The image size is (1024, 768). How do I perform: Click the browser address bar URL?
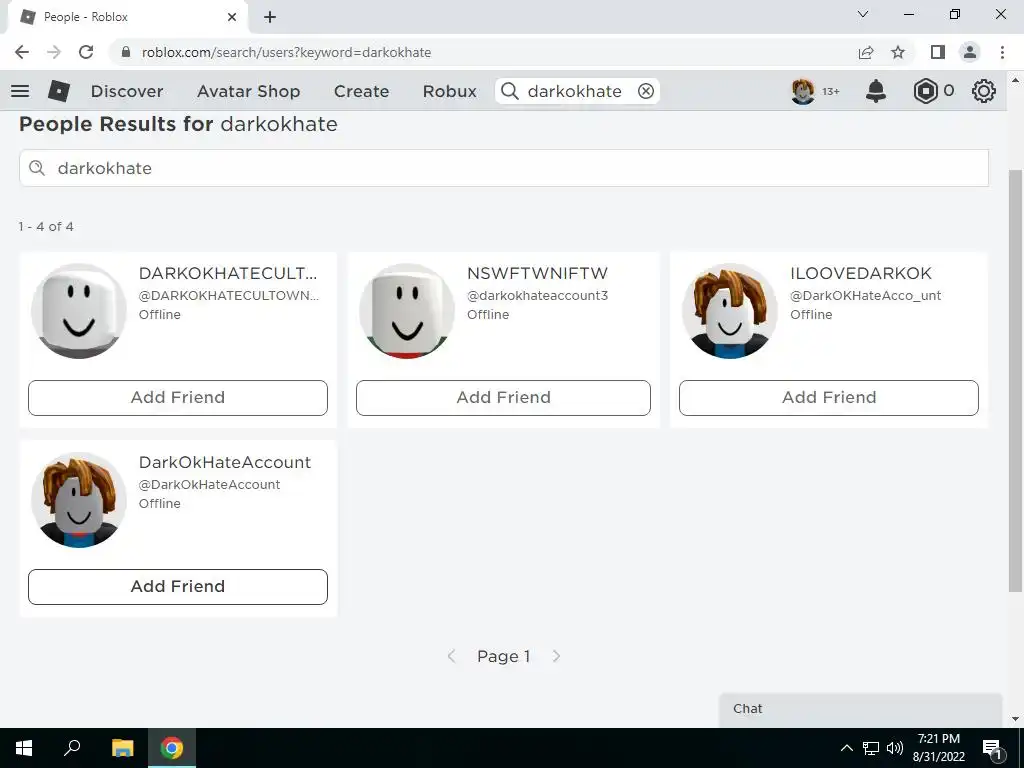coord(286,52)
